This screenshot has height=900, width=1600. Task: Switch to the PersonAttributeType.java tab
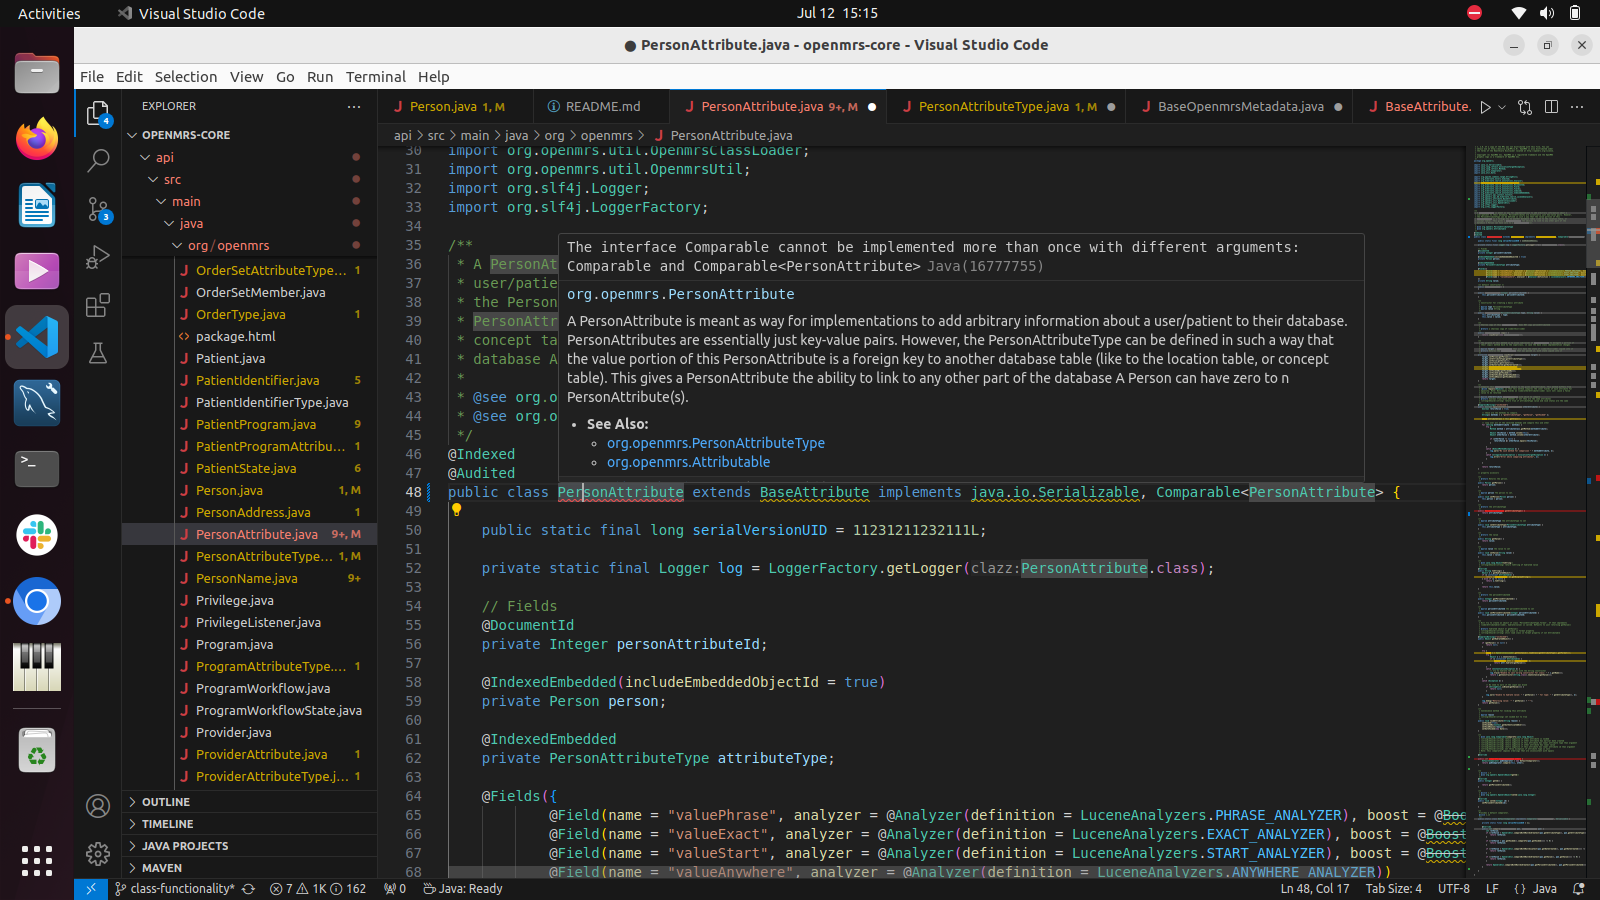(1005, 106)
